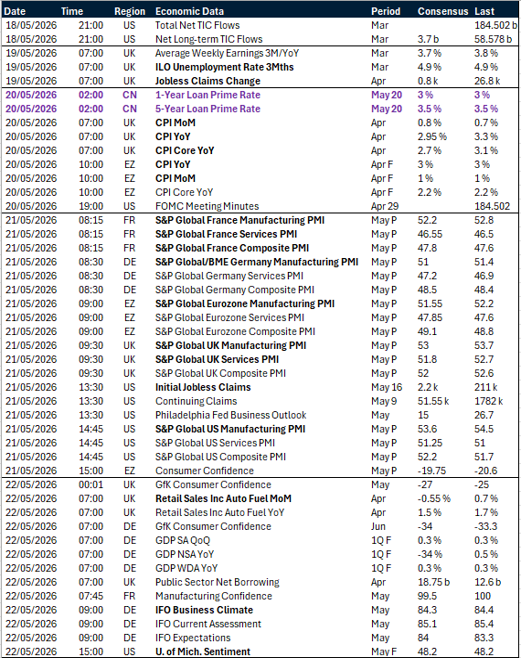The image size is (521, 658).
Task: Click Eurozone Consumer Confidence at 15:00
Action: (205, 470)
